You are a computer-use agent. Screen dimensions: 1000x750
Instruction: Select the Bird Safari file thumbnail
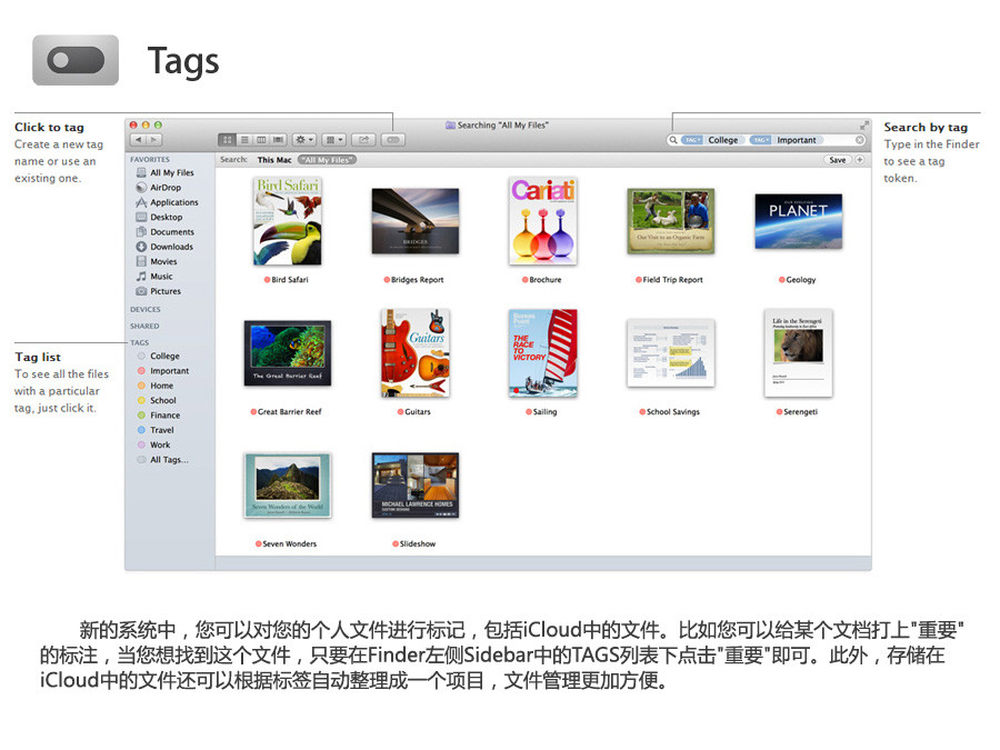point(288,221)
